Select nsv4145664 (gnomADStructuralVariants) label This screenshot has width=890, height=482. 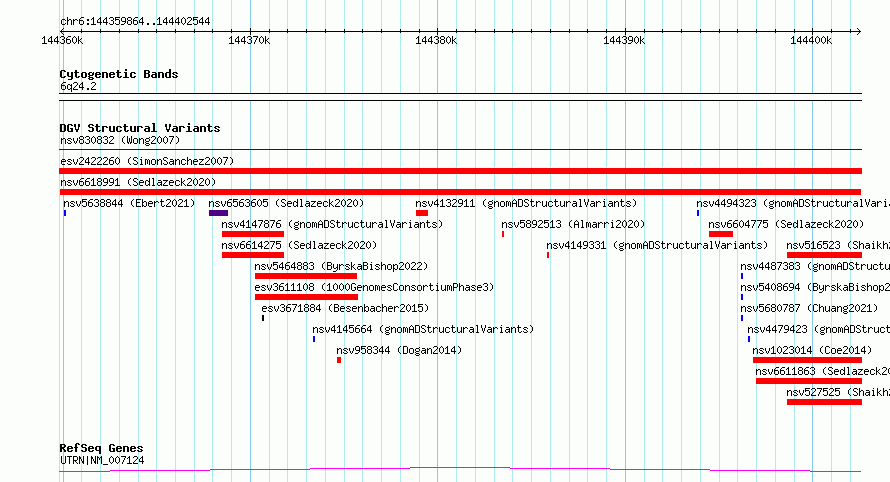click(x=423, y=329)
